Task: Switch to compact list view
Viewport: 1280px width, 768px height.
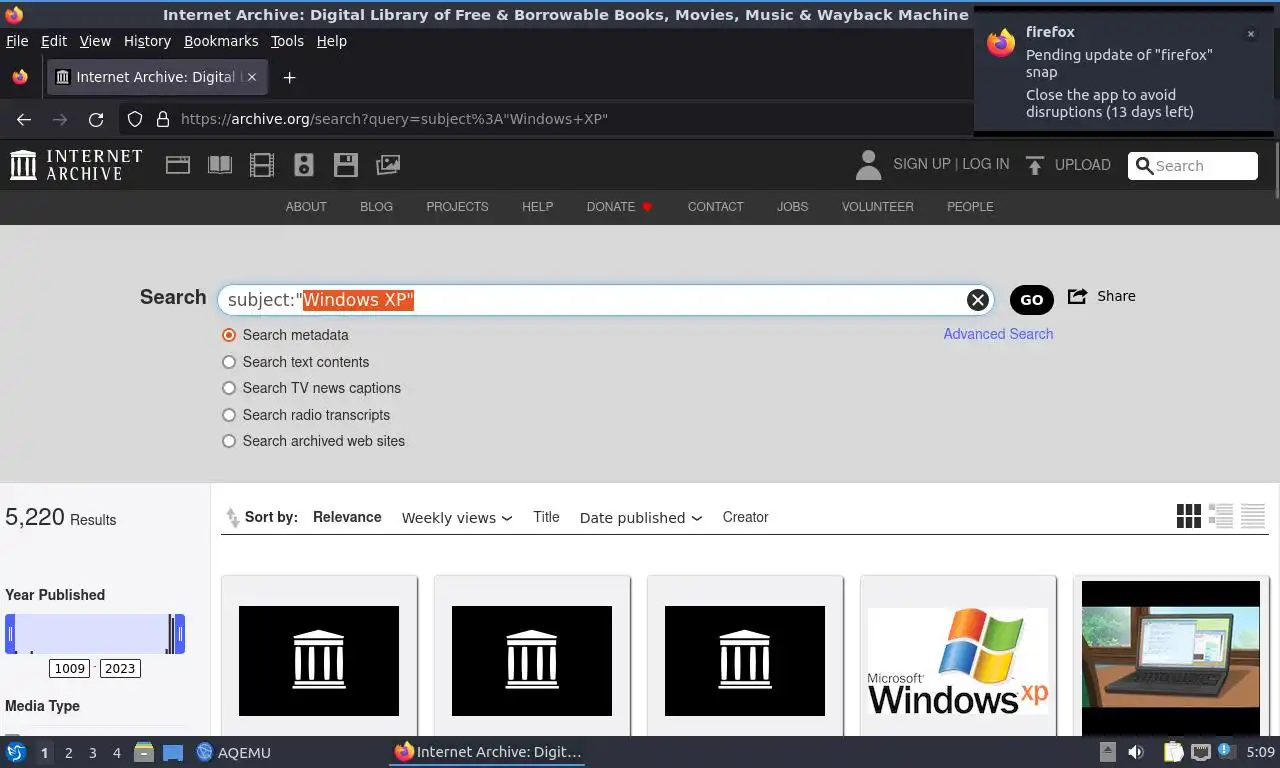Action: (x=1253, y=516)
